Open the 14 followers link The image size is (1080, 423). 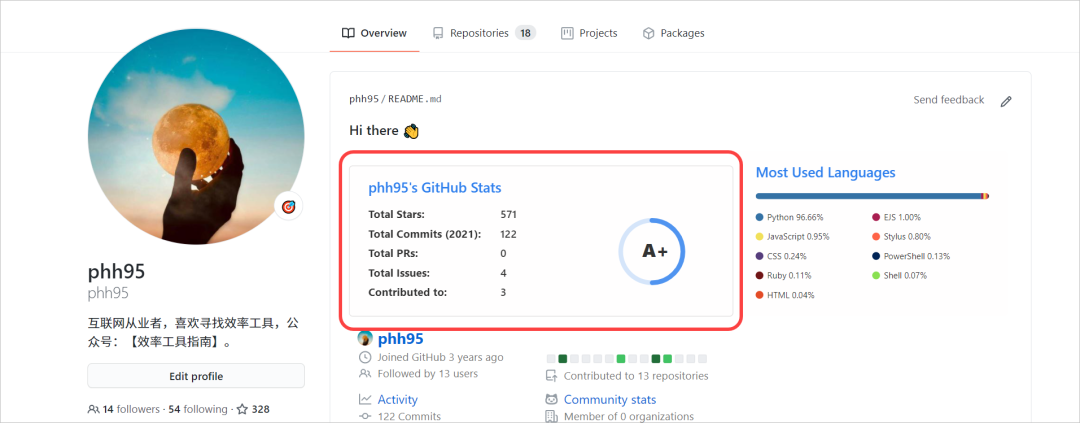click(x=130, y=409)
